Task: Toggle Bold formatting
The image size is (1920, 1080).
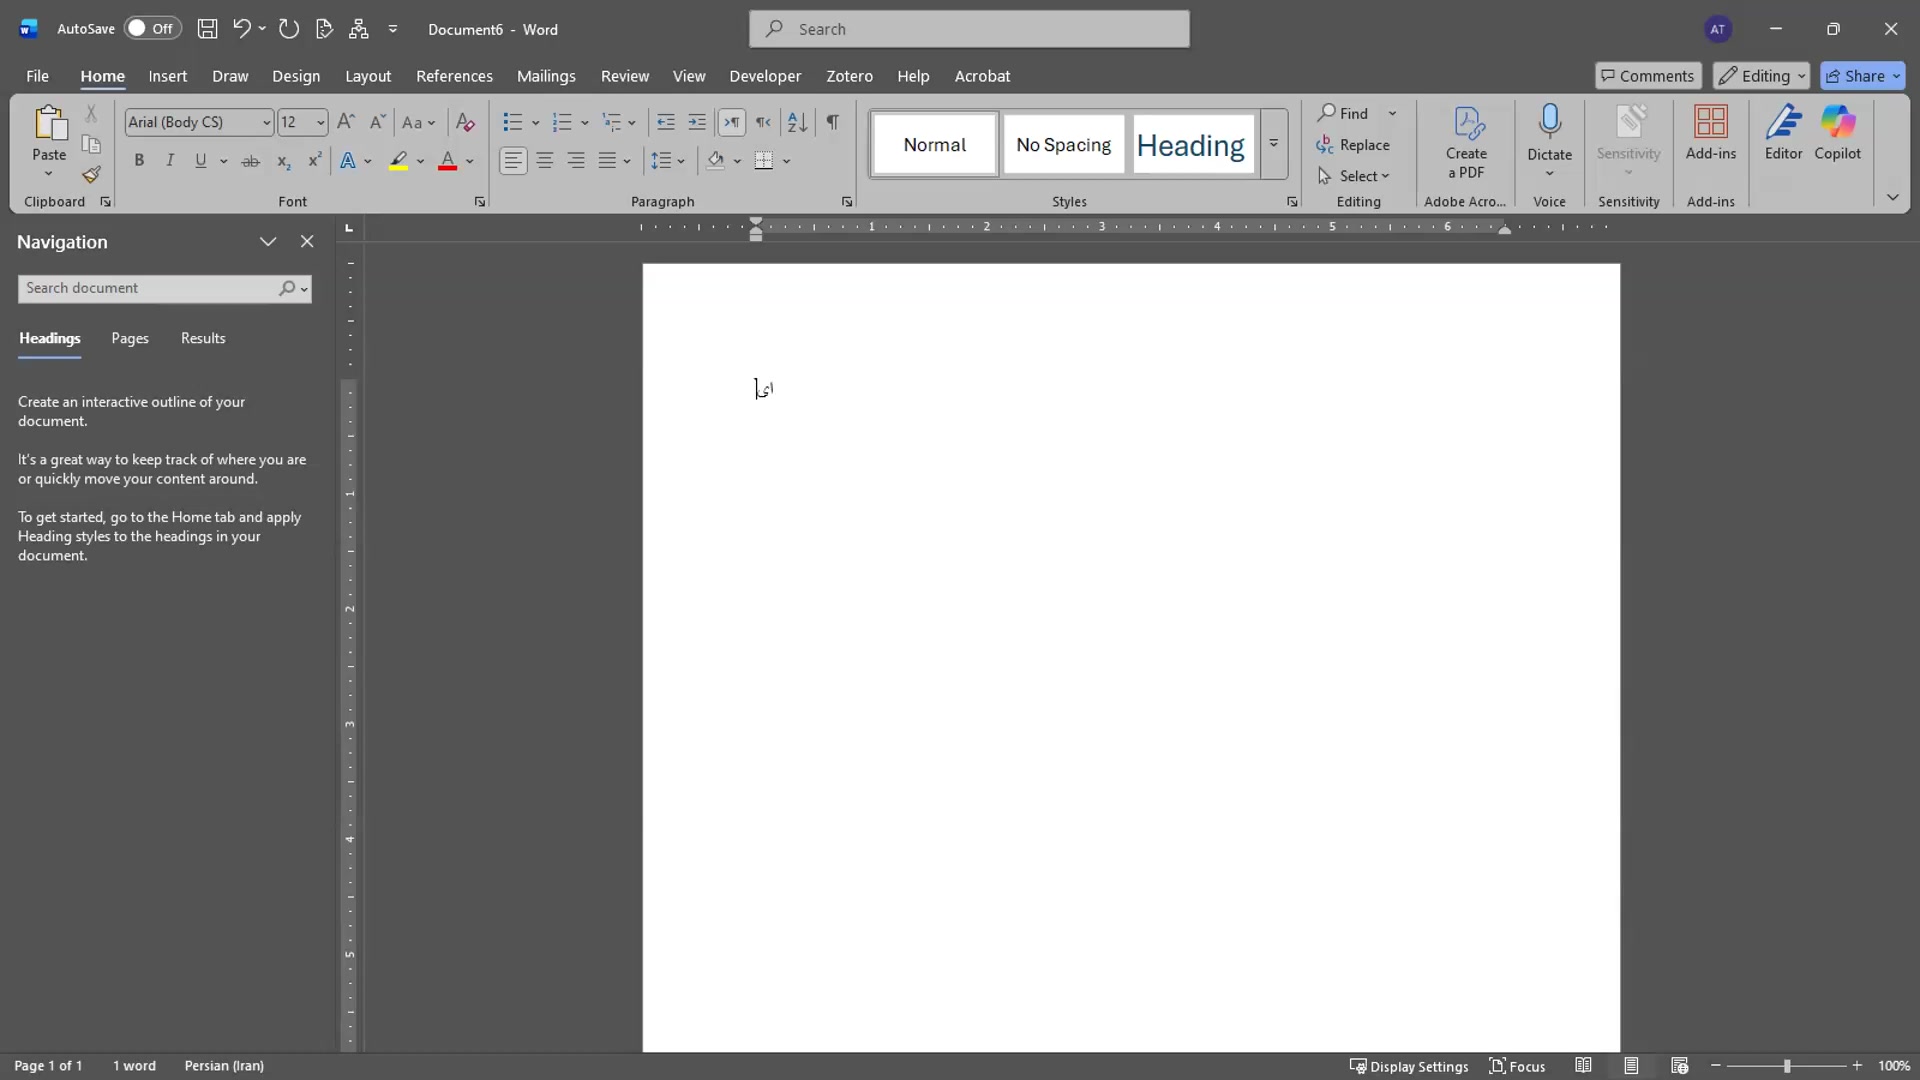Action: (139, 161)
